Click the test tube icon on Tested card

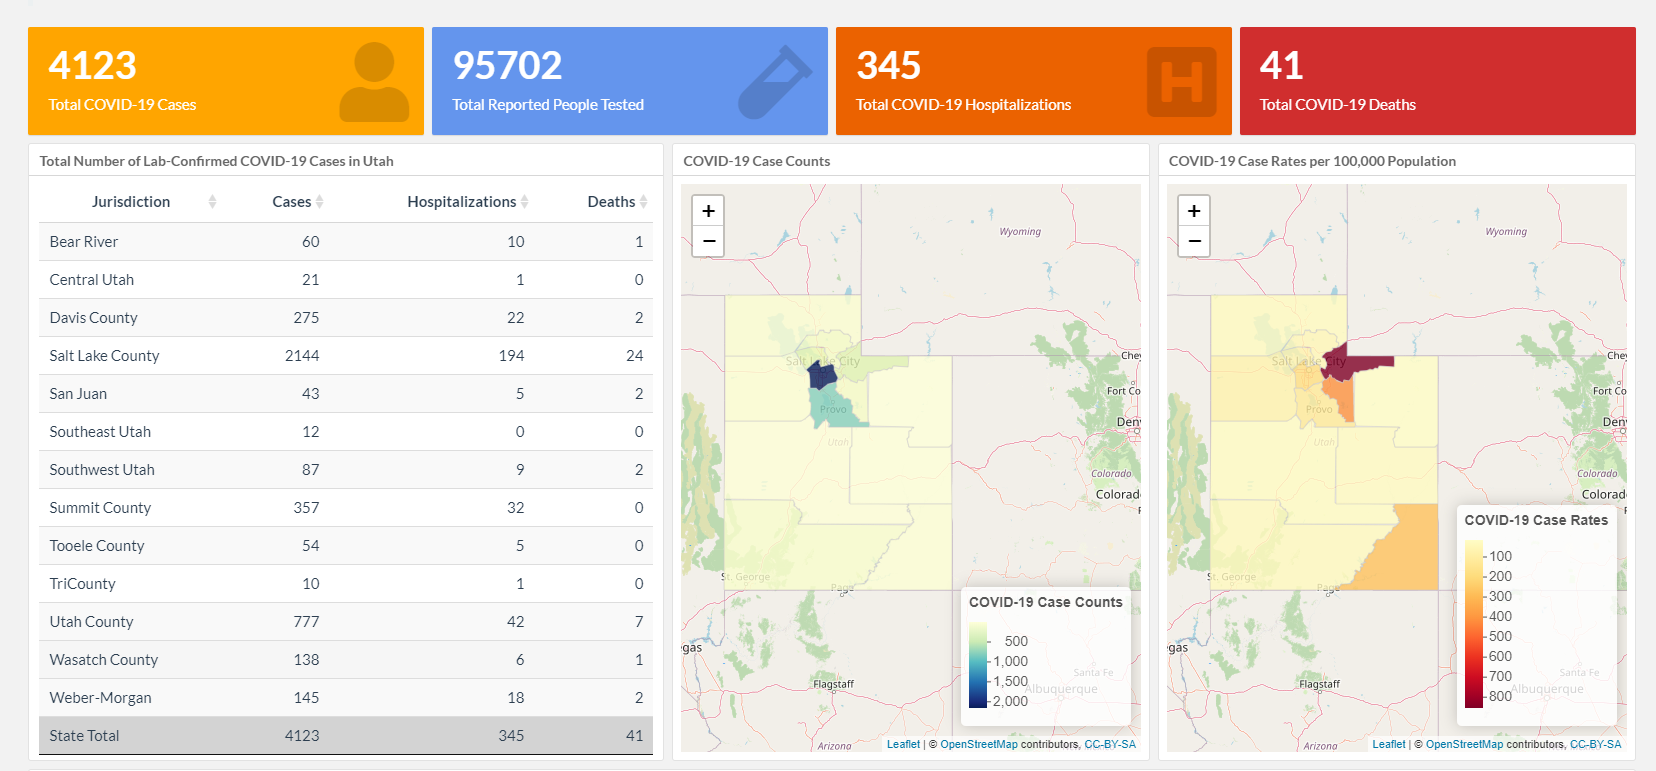point(775,82)
